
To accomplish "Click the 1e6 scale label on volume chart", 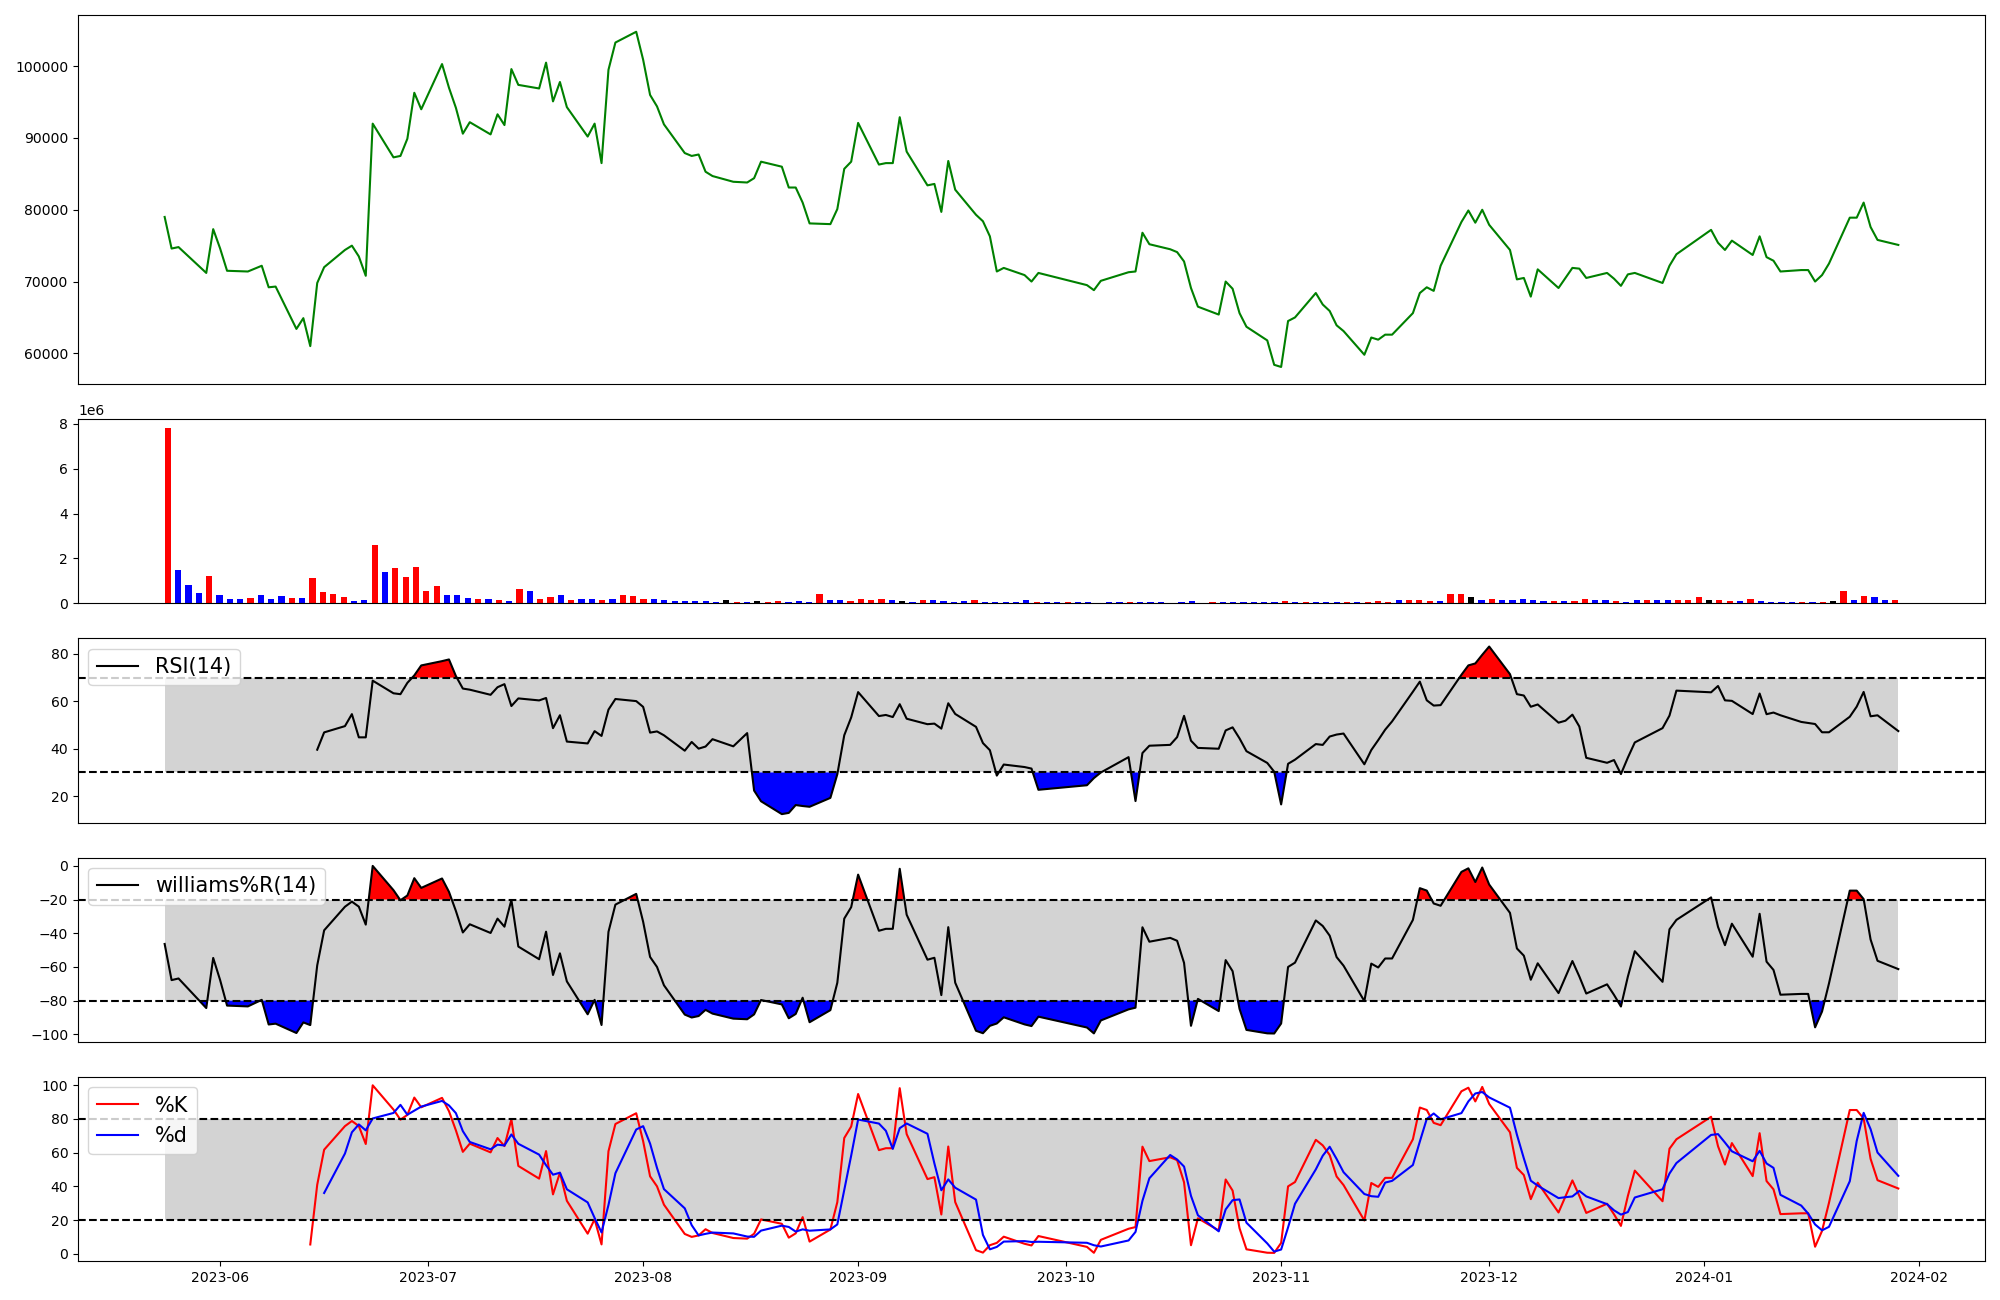I will pos(91,411).
